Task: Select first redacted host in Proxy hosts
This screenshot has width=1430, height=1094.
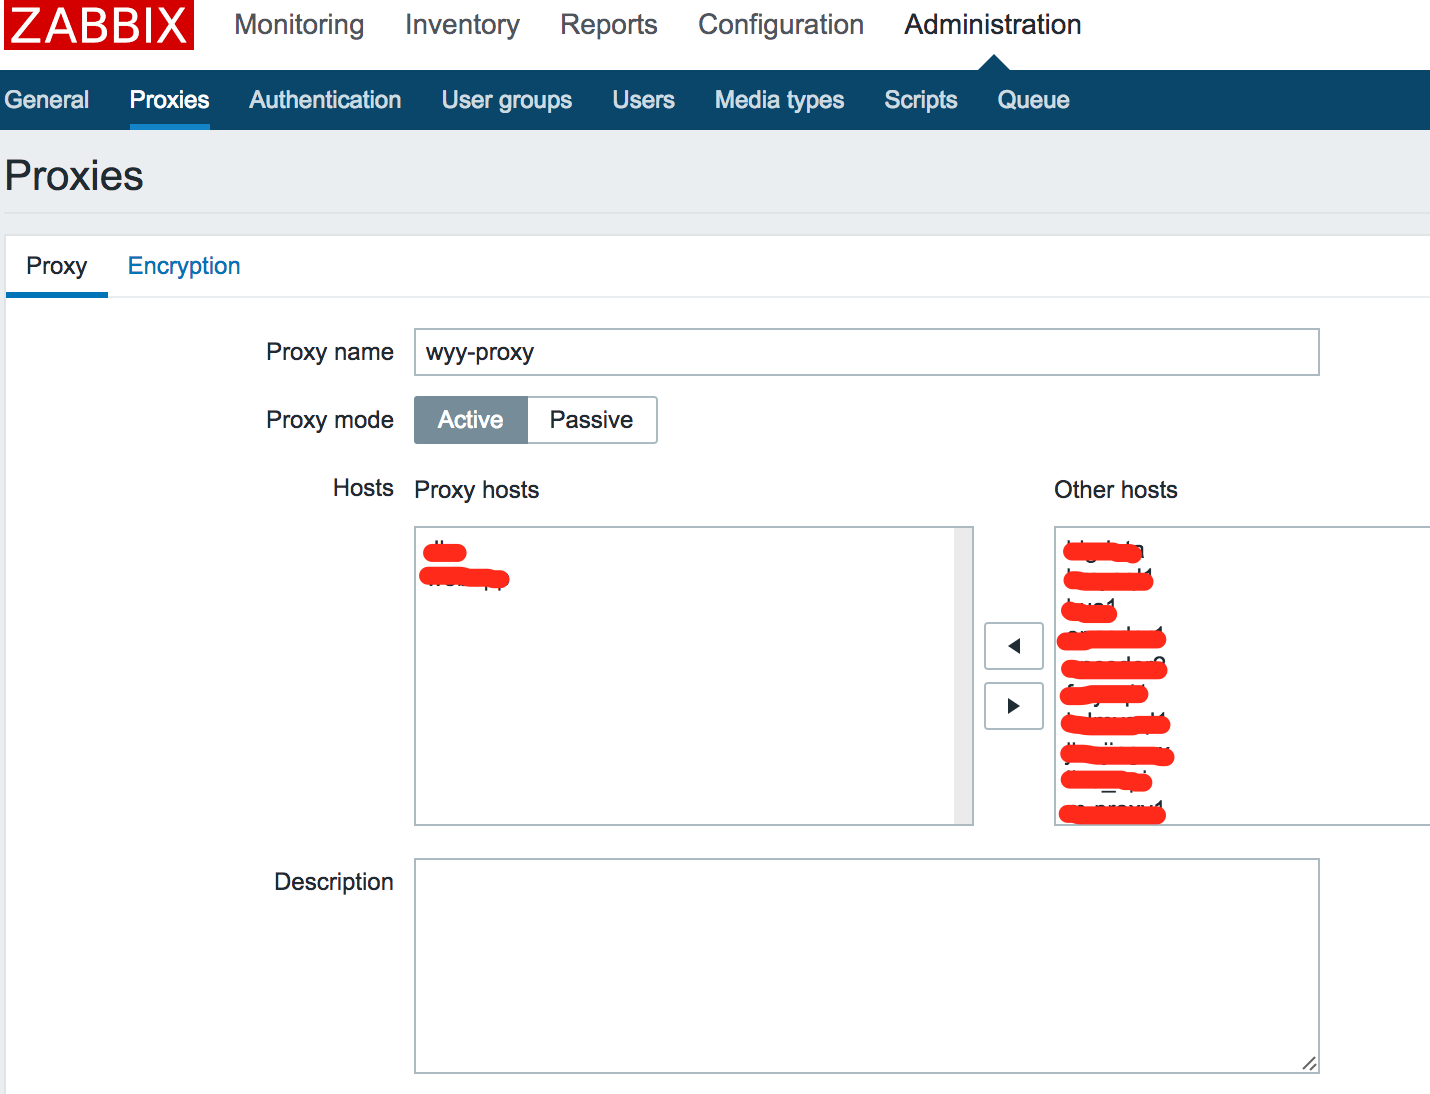Action: click(445, 552)
